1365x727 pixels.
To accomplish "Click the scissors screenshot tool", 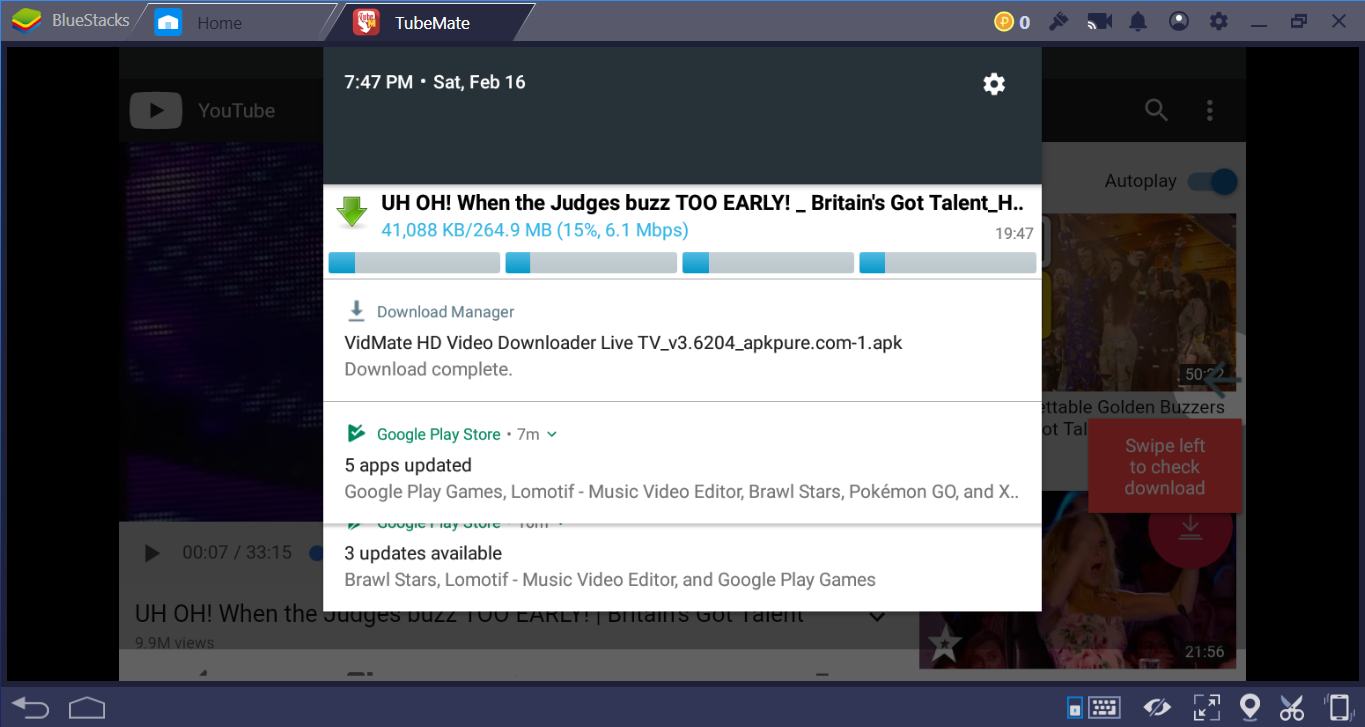I will 1292,707.
